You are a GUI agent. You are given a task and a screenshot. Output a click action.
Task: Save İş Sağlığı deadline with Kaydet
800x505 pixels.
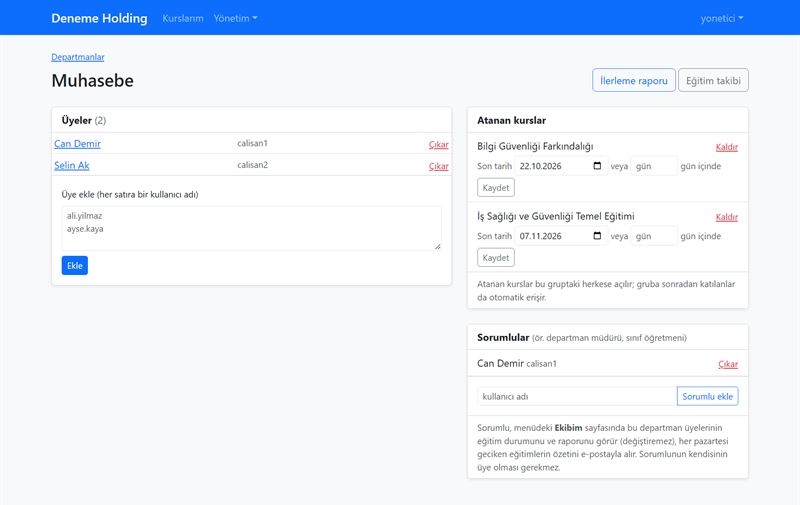496,258
